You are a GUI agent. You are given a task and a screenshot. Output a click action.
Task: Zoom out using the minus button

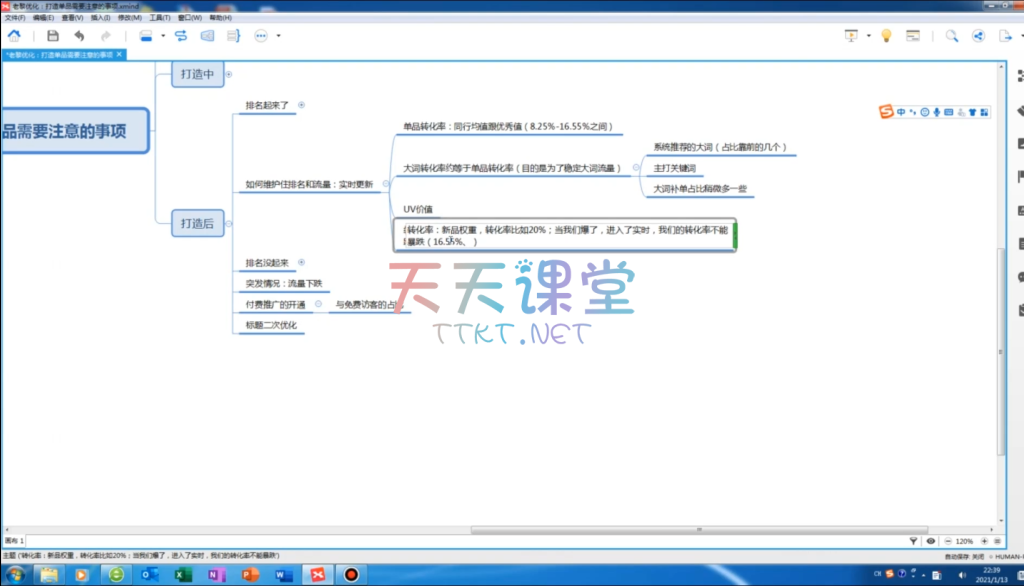(x=945, y=541)
